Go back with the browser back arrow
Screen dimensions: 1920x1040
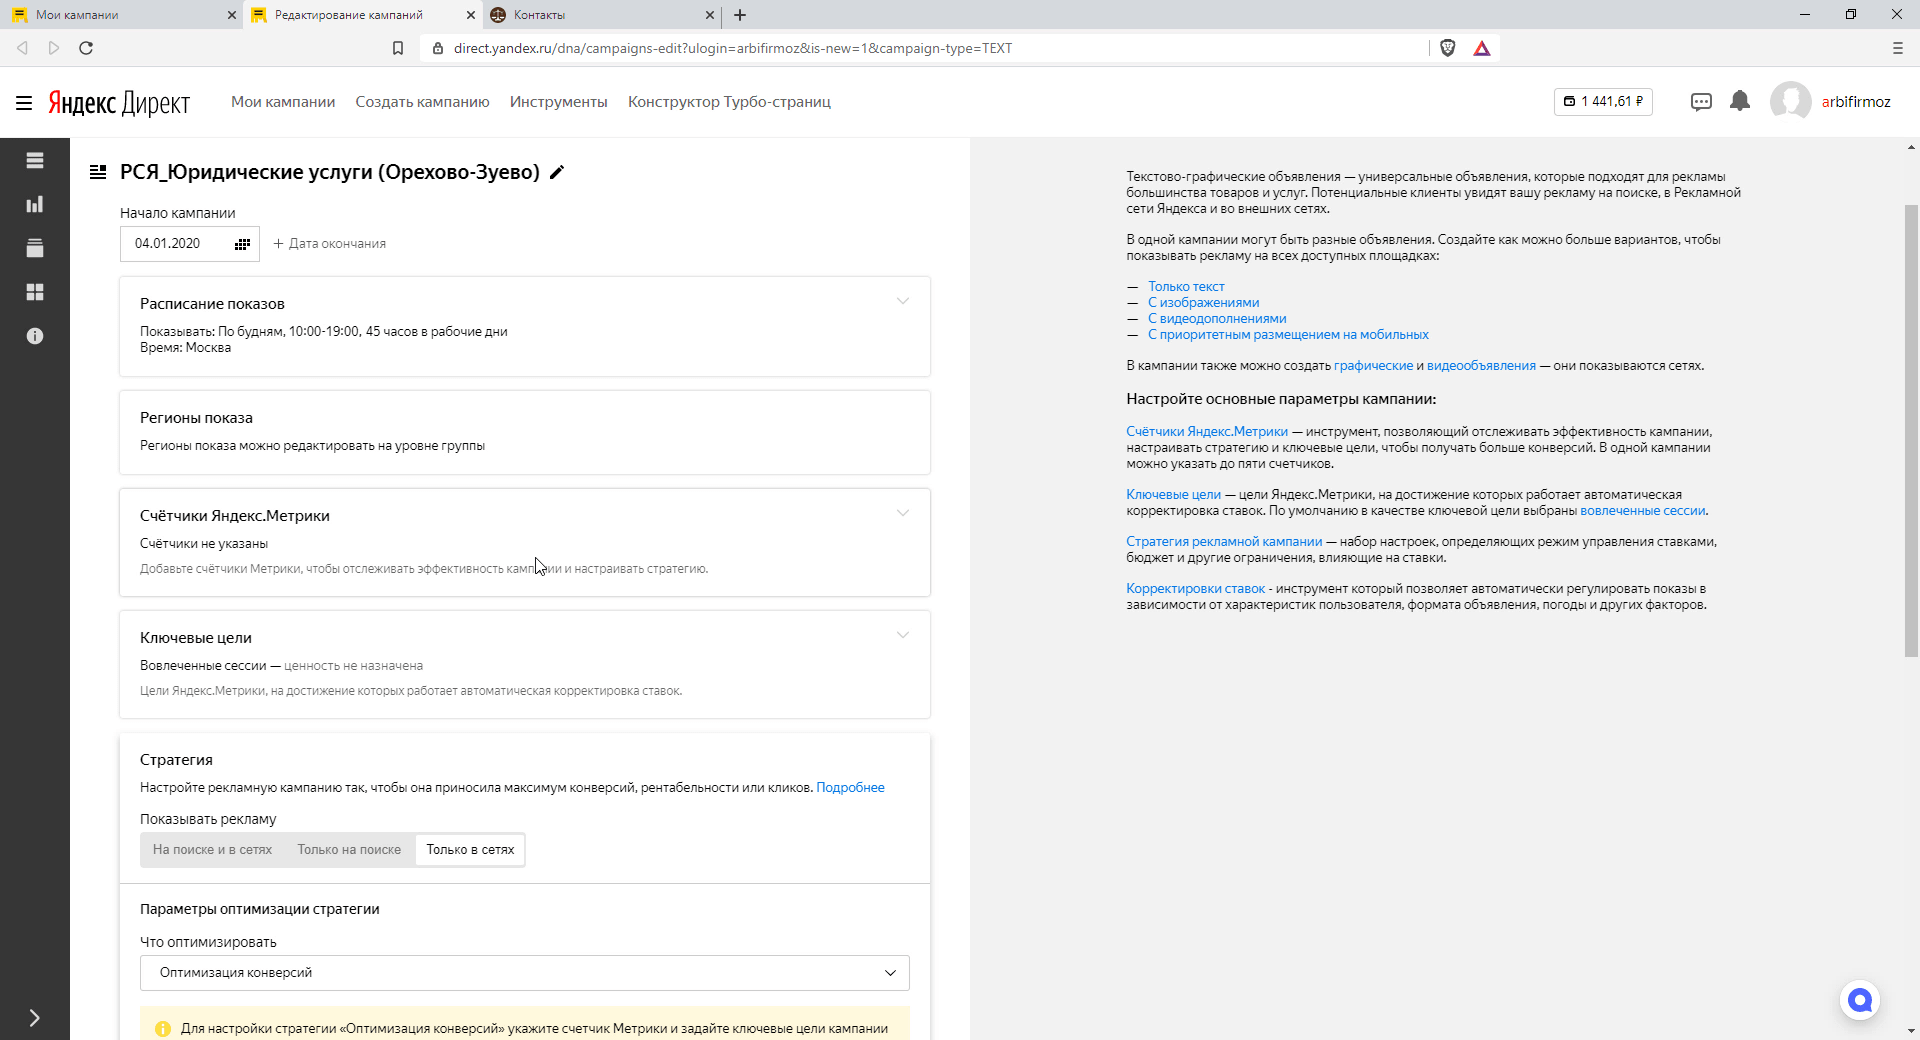pyautogui.click(x=23, y=48)
